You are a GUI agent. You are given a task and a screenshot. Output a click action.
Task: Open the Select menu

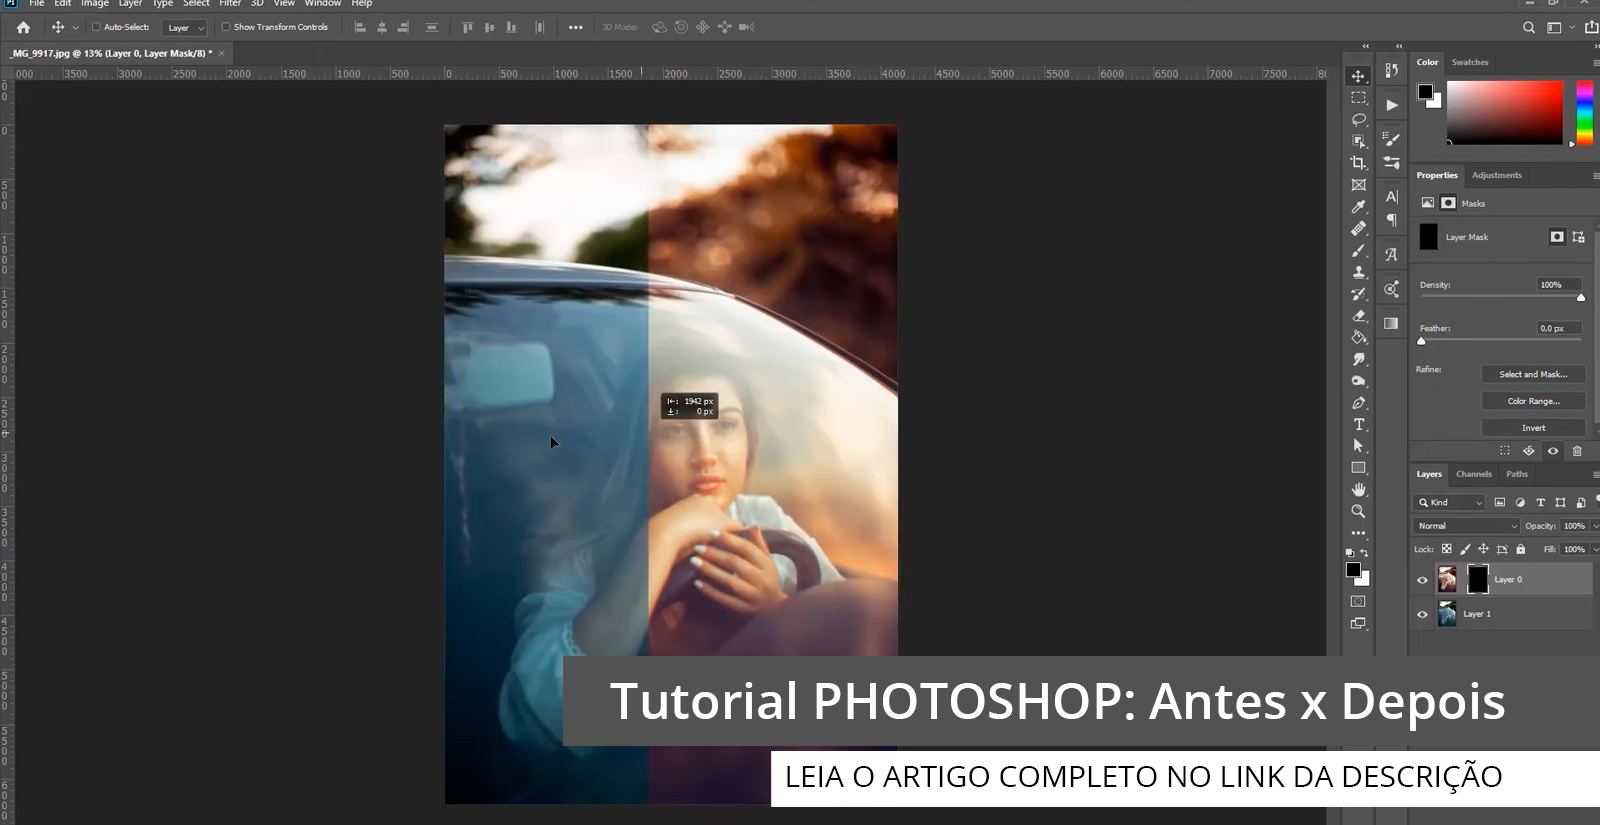[196, 4]
